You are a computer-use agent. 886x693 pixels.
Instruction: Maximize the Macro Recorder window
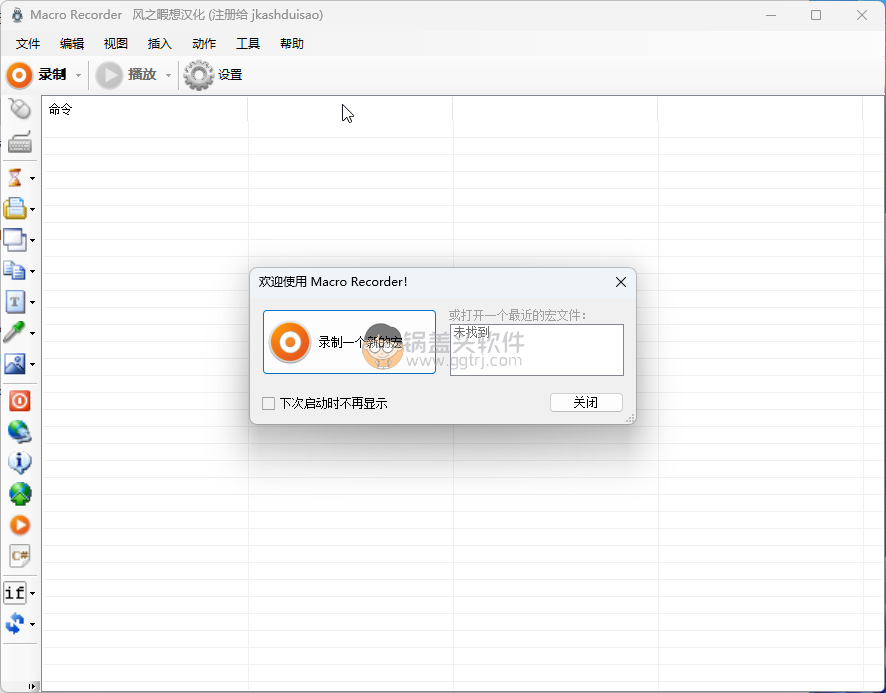pyautogui.click(x=816, y=15)
